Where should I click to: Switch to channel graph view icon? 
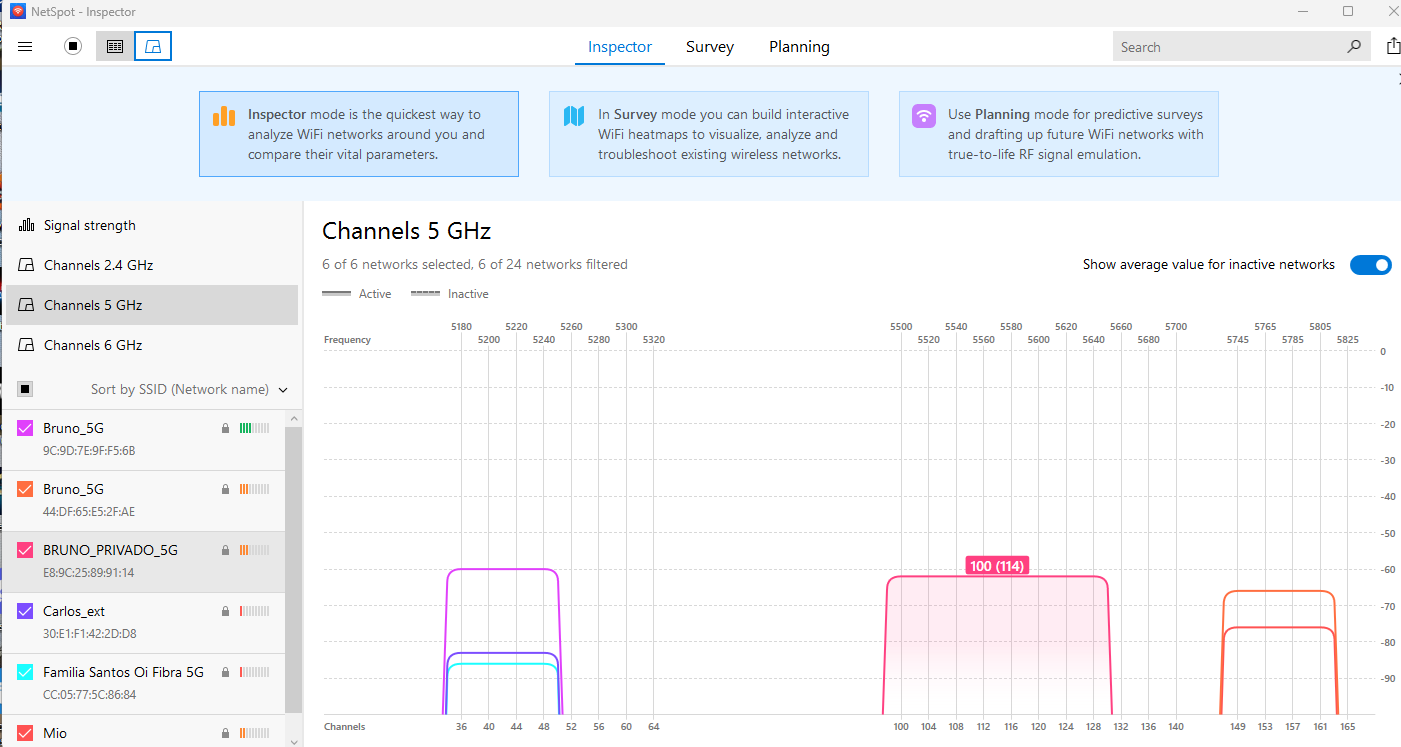click(x=153, y=46)
